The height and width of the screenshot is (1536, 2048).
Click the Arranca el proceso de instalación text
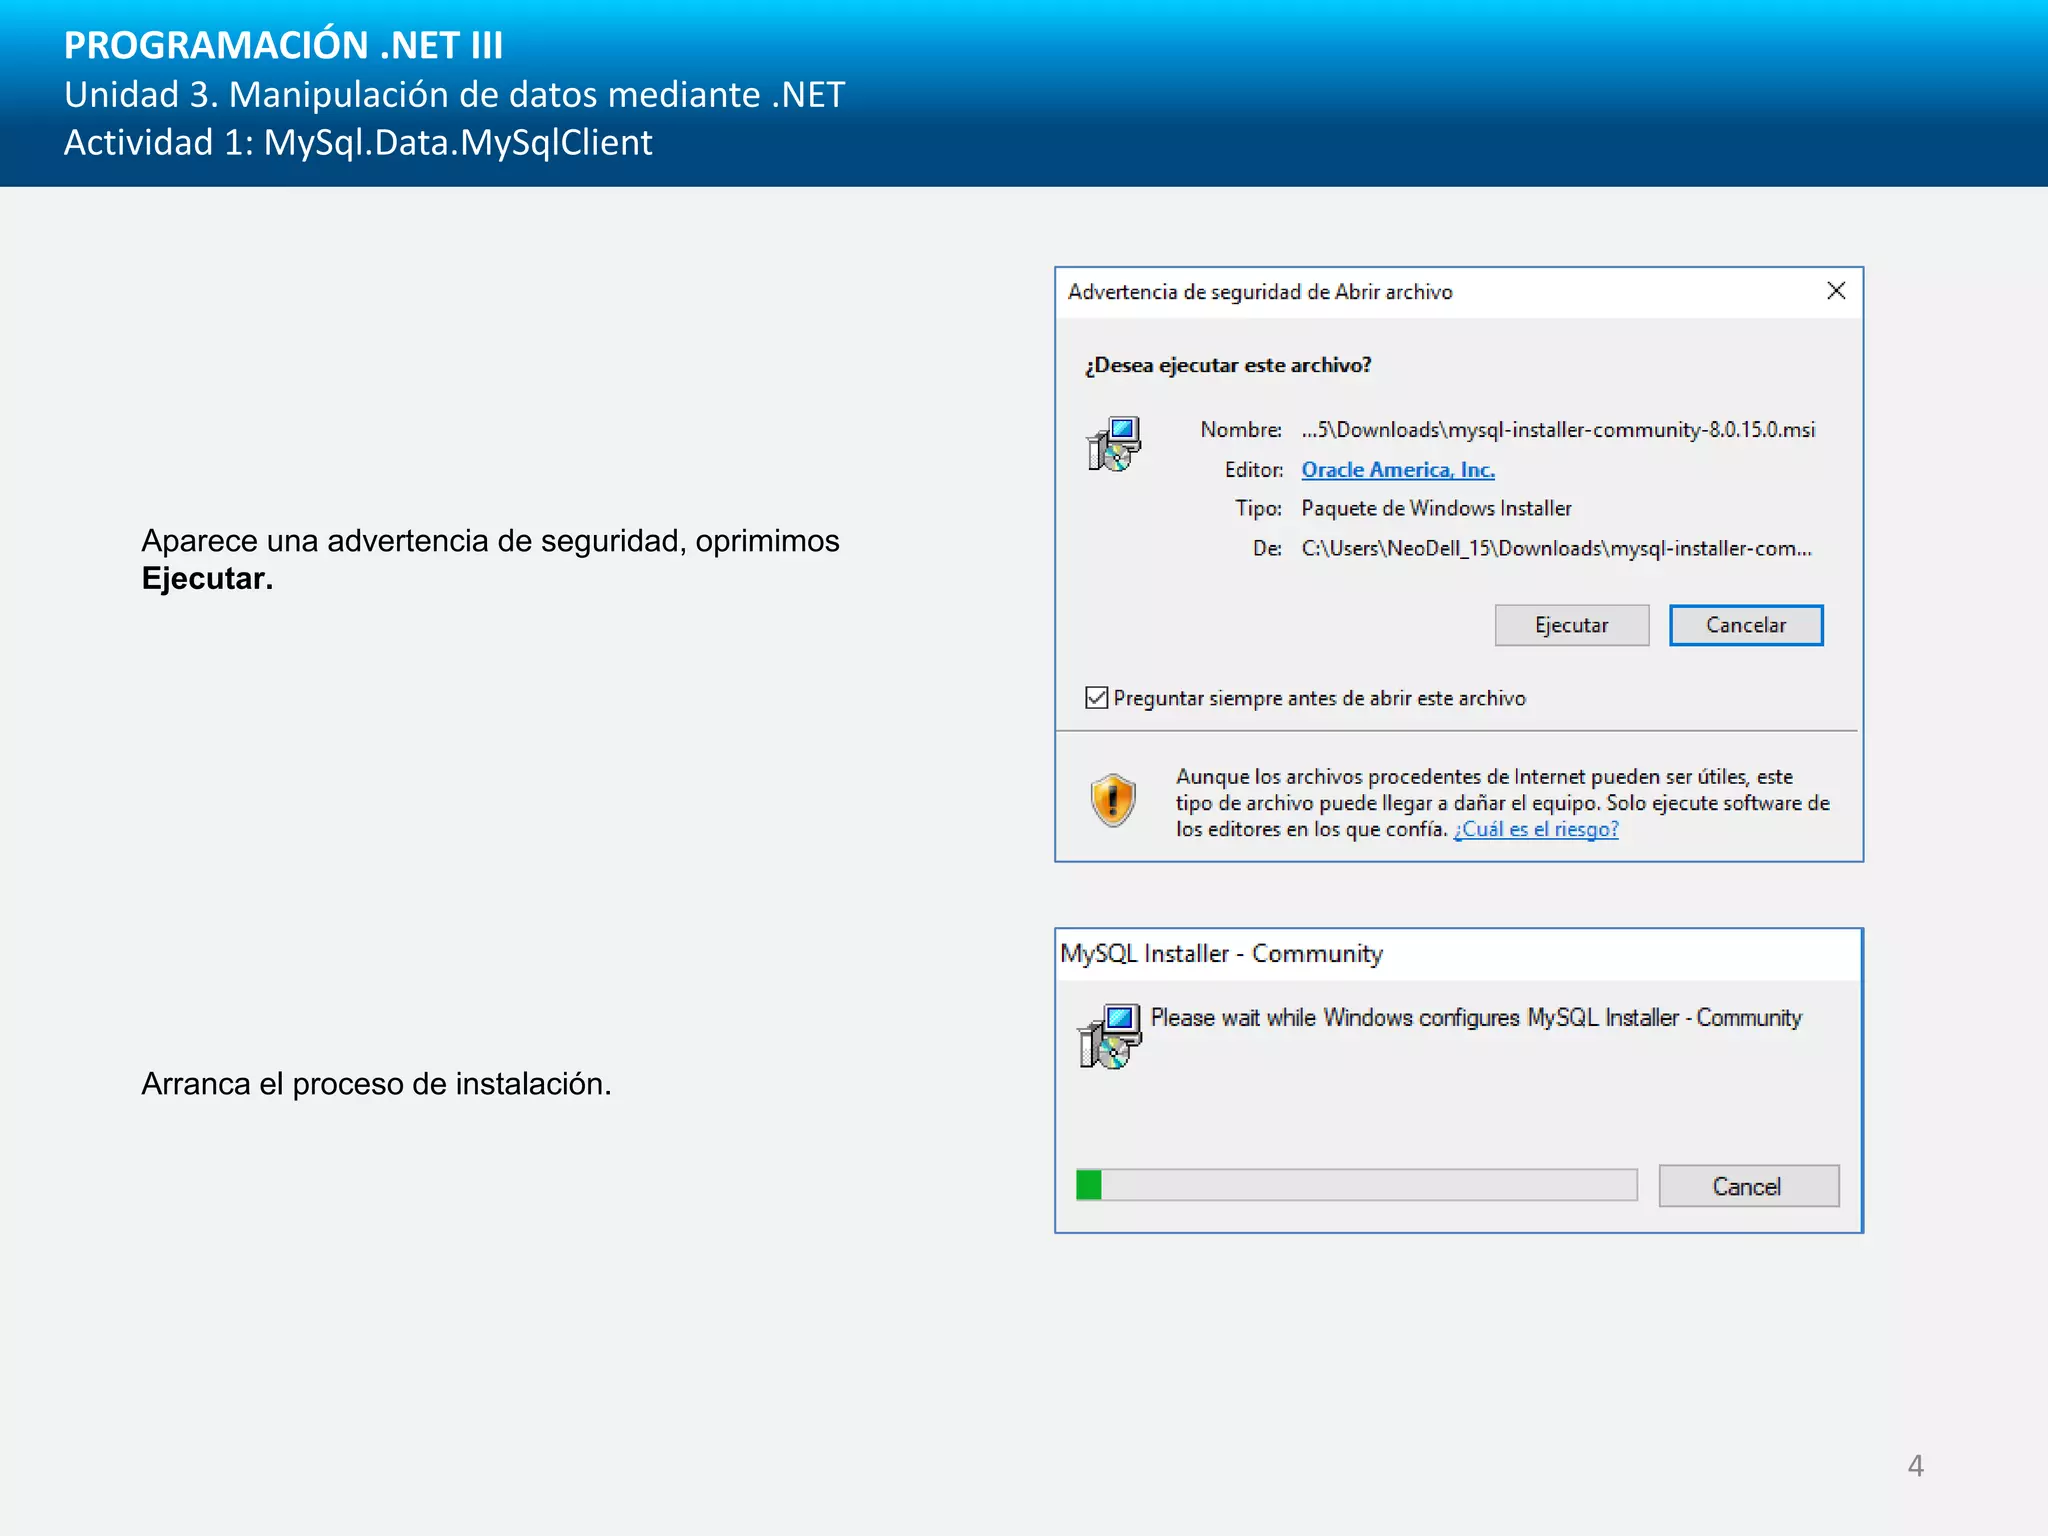pyautogui.click(x=376, y=1083)
